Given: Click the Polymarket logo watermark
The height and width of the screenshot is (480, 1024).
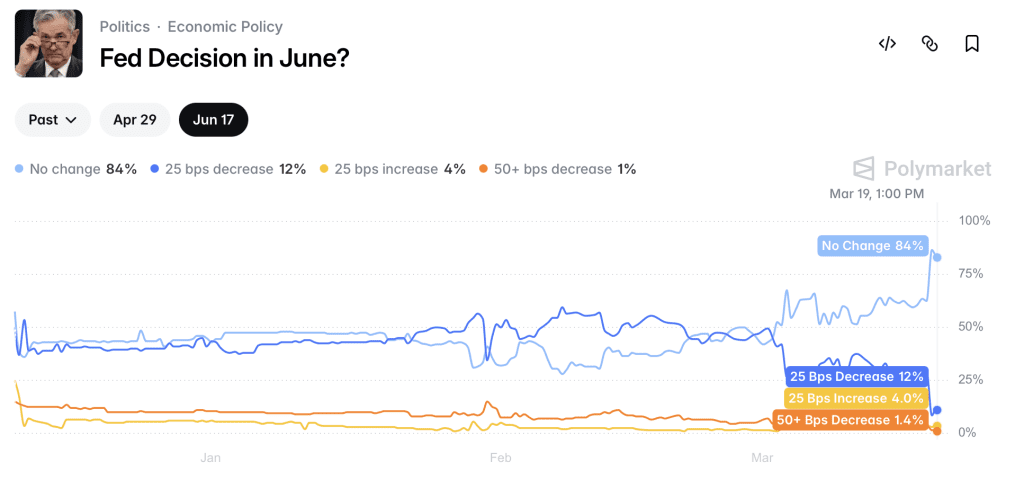Looking at the screenshot, I should pyautogui.click(x=922, y=168).
